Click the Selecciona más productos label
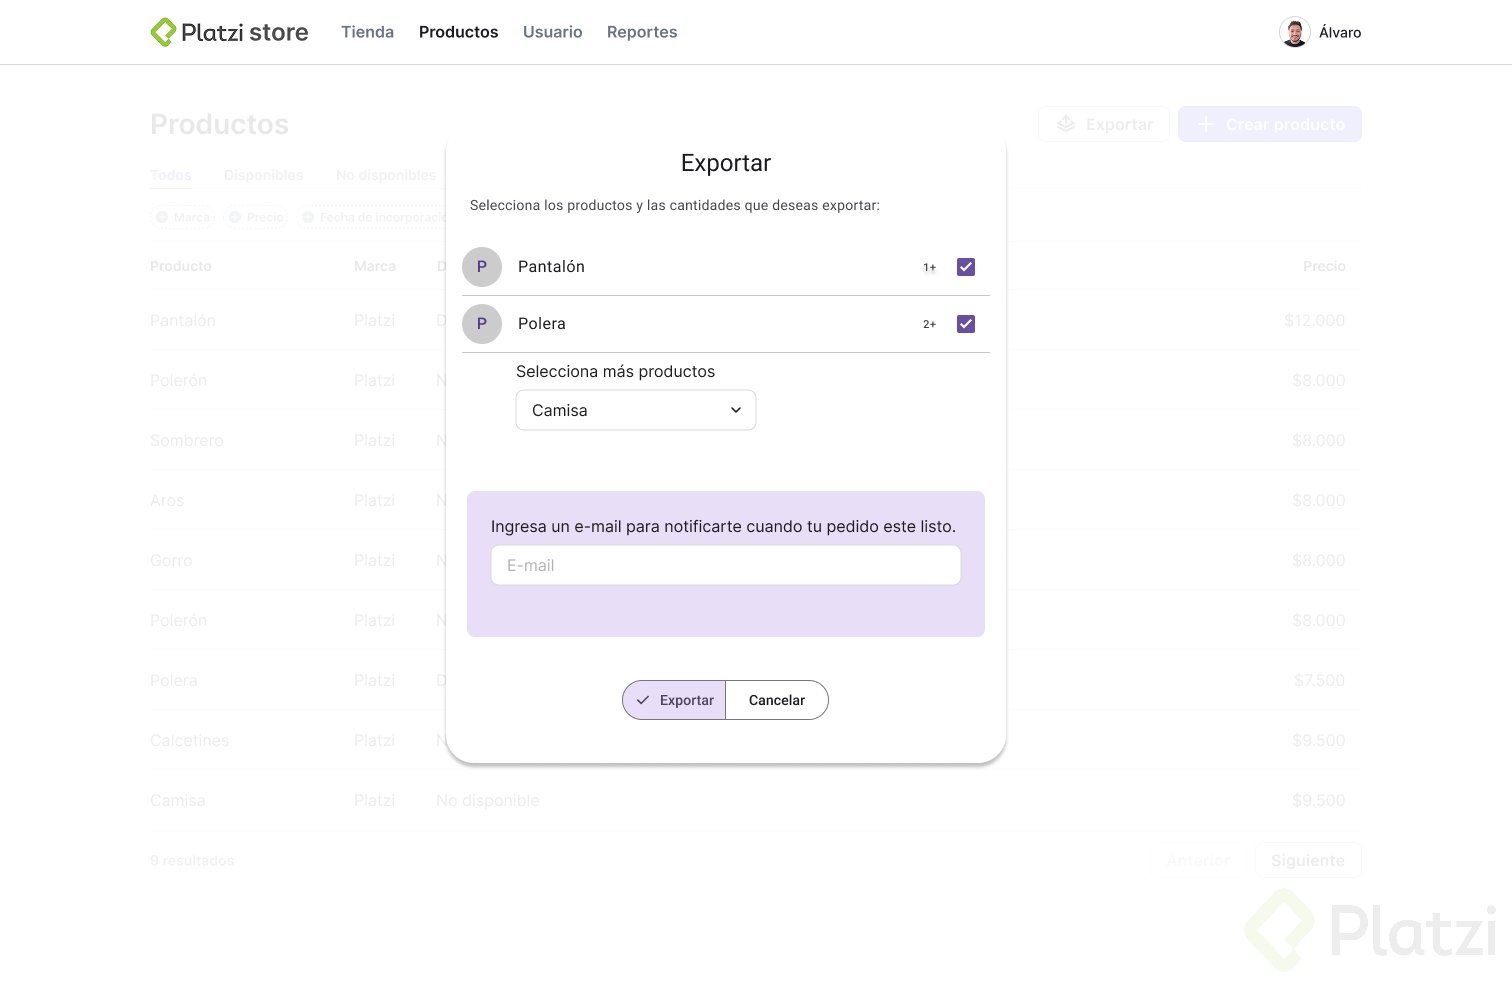The width and height of the screenshot is (1512, 982). click(x=616, y=371)
